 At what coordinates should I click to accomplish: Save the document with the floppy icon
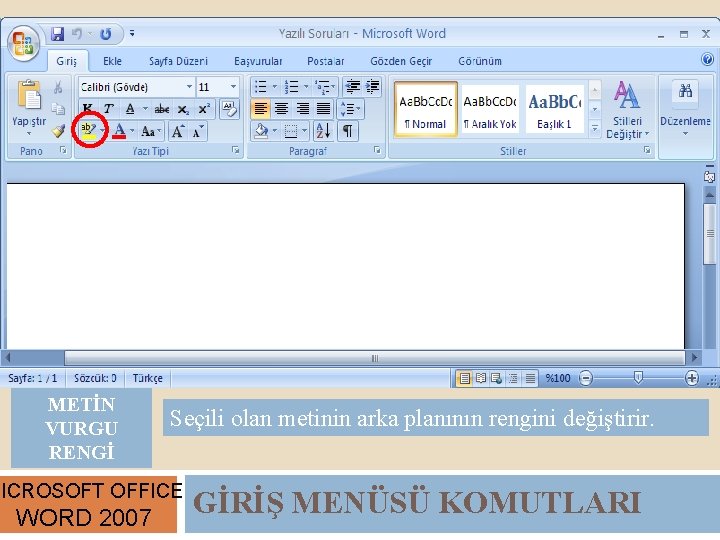tap(57, 34)
